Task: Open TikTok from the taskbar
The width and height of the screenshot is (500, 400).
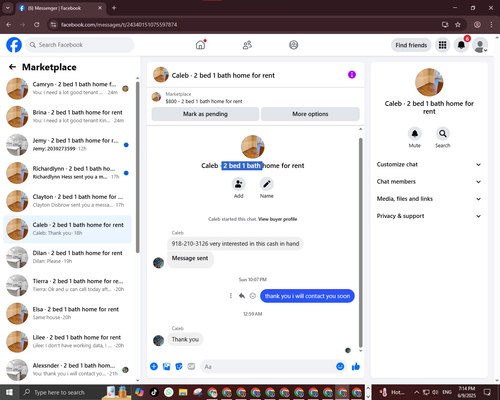Action: tap(154, 392)
